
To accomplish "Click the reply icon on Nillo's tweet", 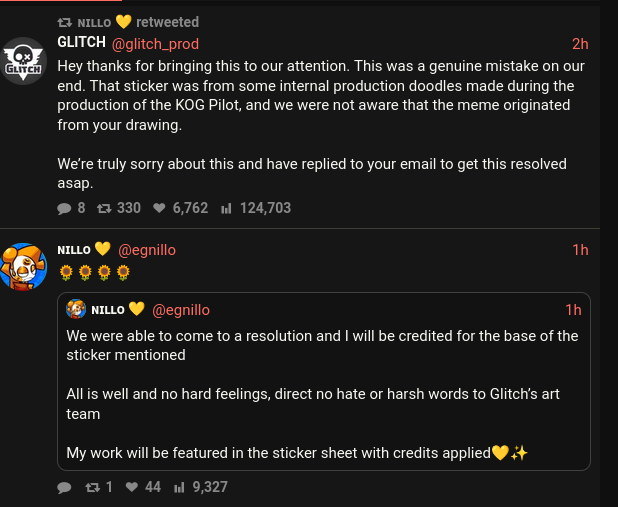I will click(65, 487).
